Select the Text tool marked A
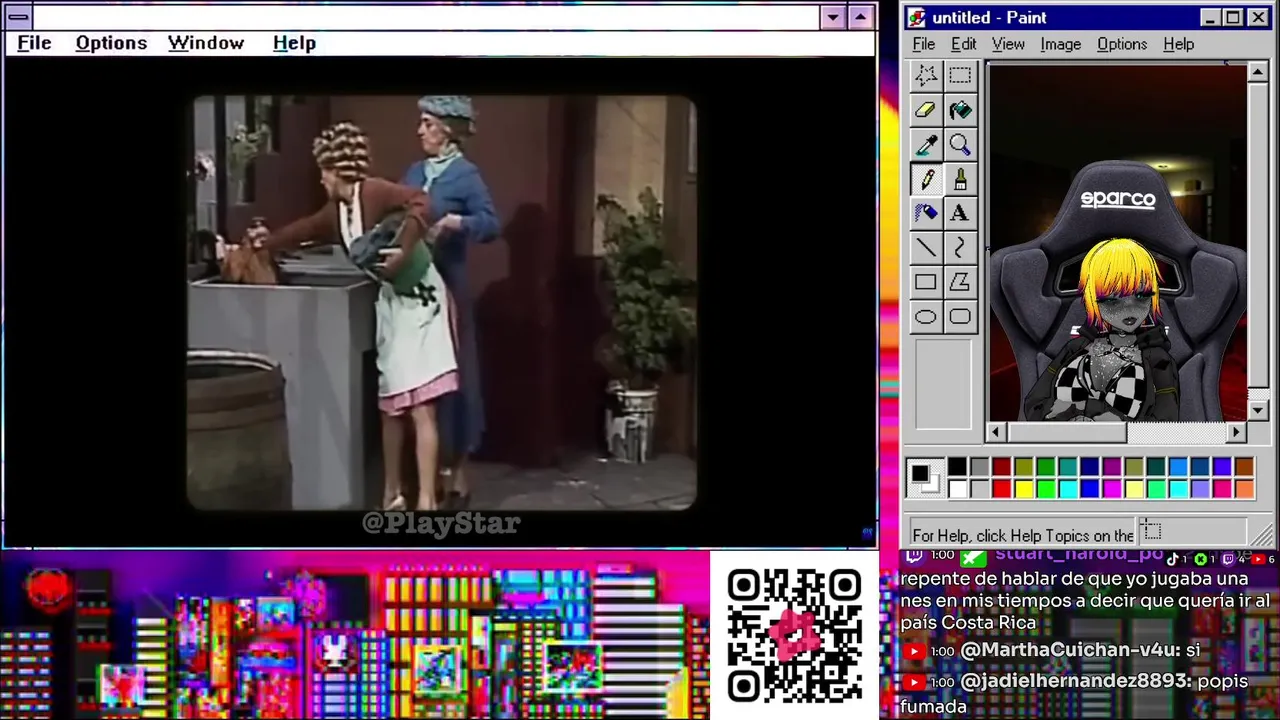This screenshot has height=720, width=1280. point(960,213)
